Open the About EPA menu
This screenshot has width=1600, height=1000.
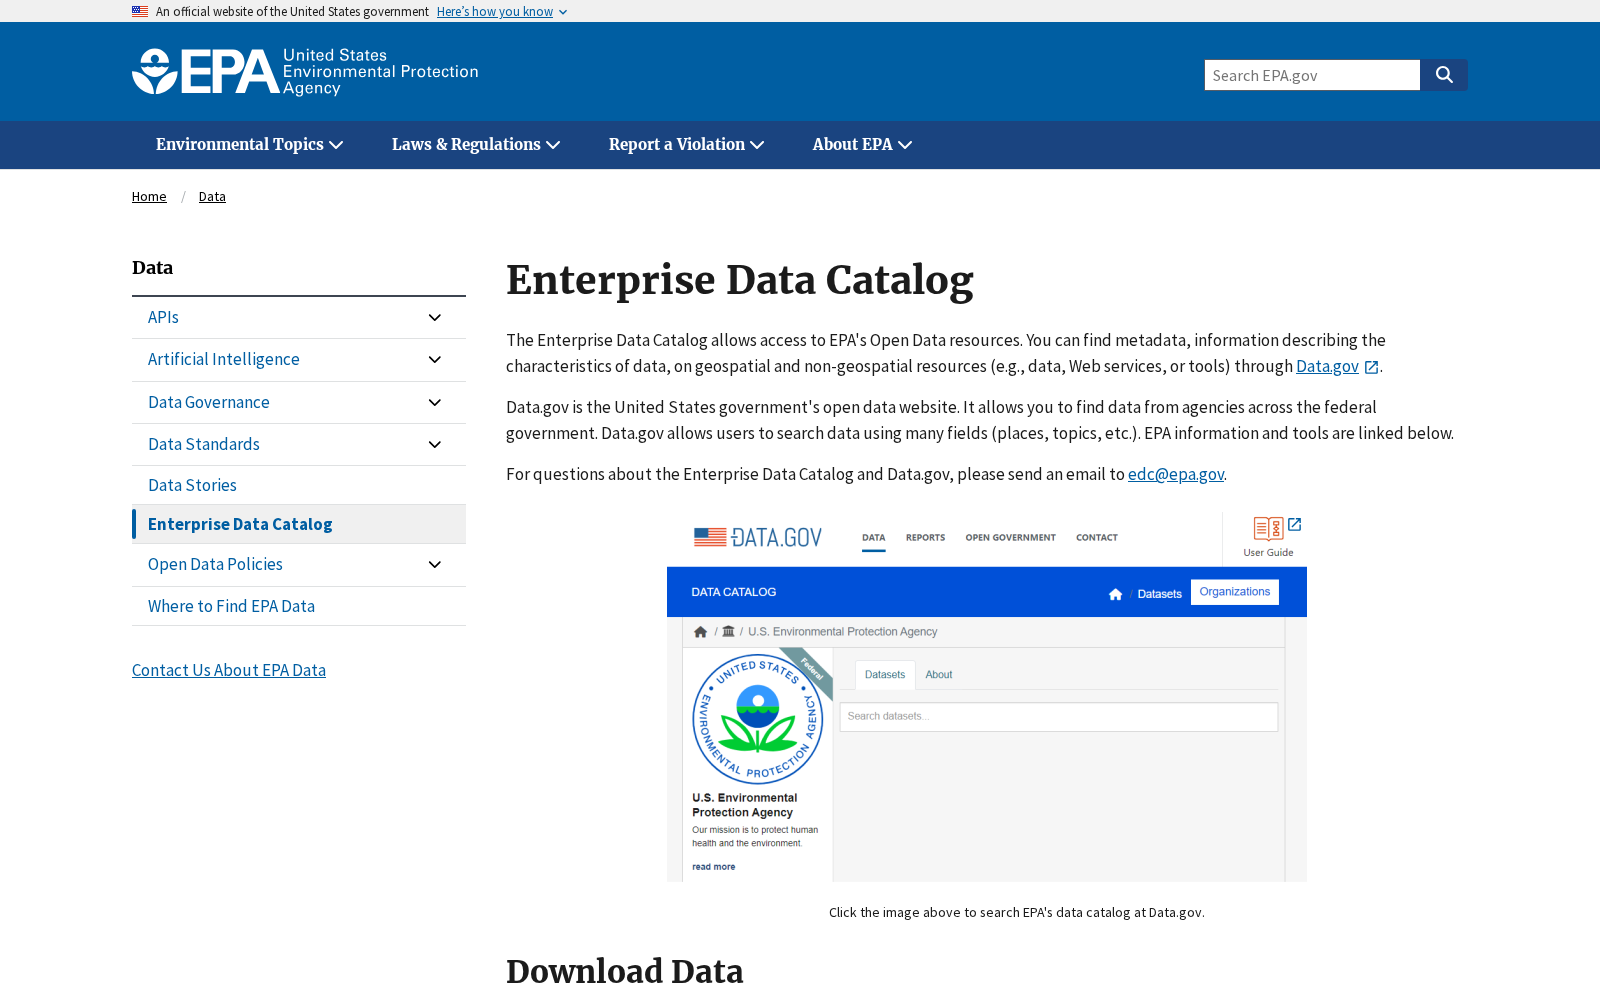pos(863,145)
